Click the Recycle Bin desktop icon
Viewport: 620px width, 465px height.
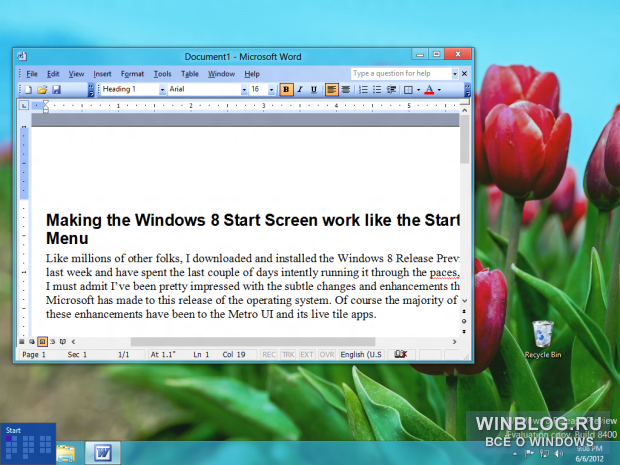pos(543,339)
